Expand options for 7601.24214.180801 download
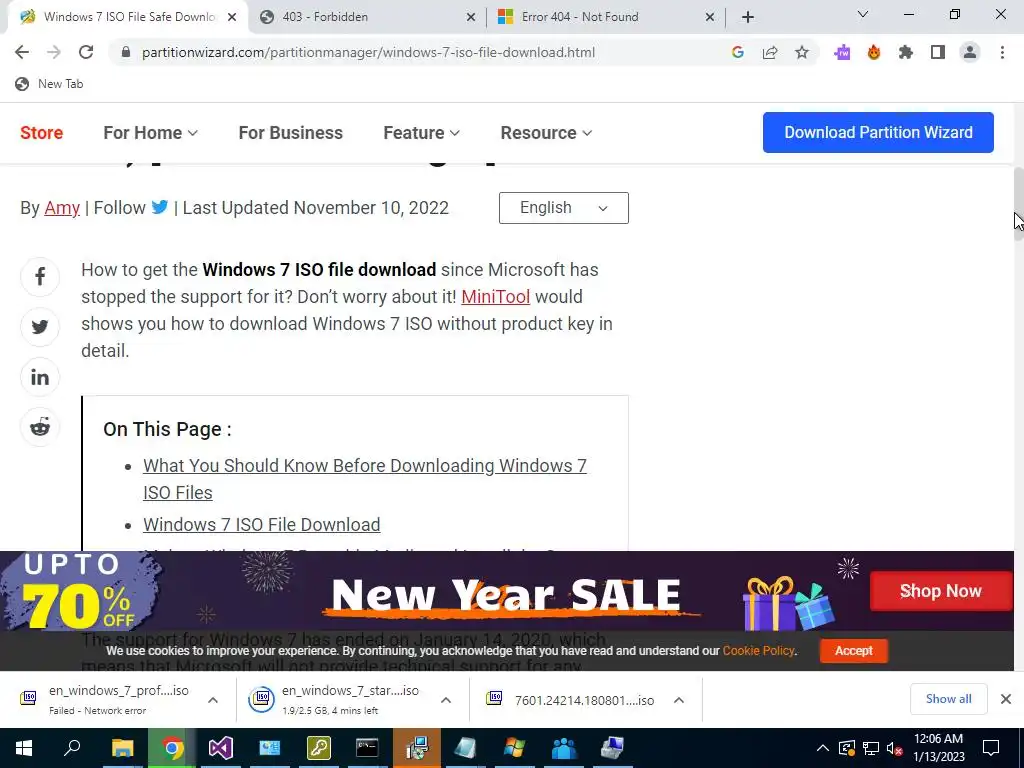The height and width of the screenshot is (768, 1024). (x=679, y=700)
